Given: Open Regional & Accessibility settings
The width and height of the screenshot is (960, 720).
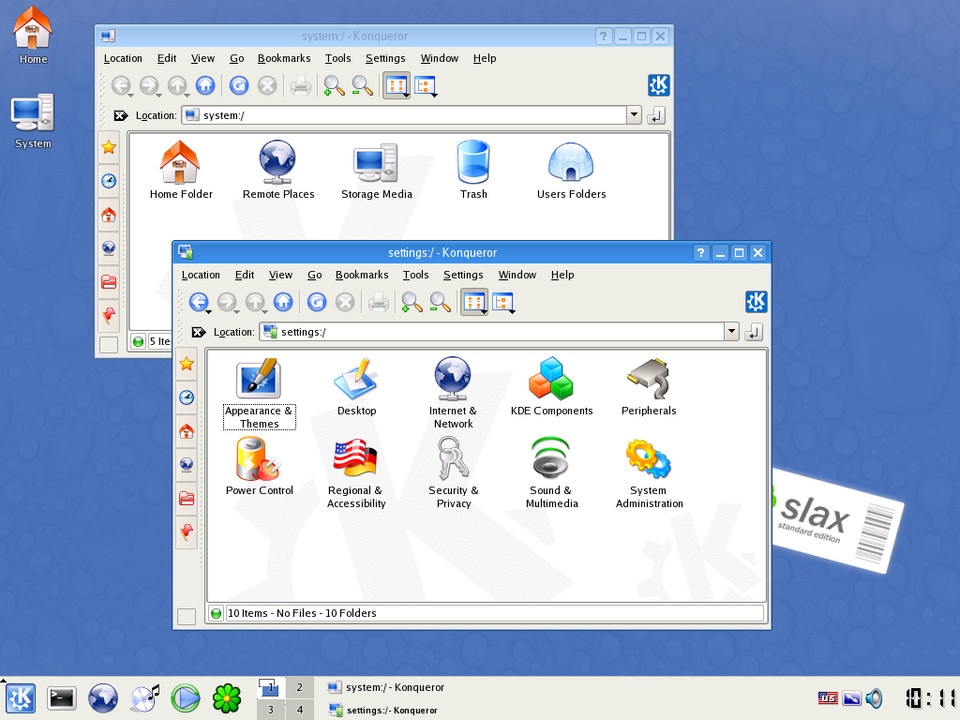Looking at the screenshot, I should pos(356,473).
